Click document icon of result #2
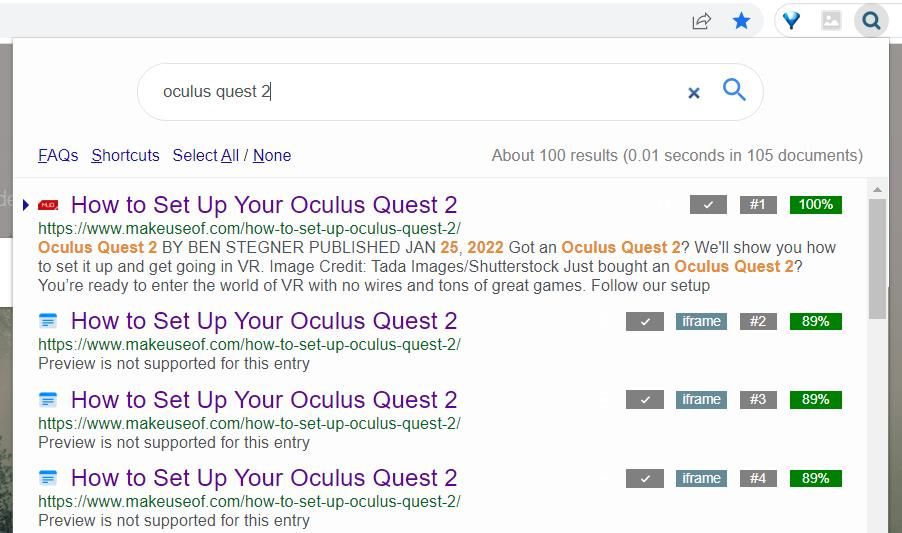Viewport: 902px width, 533px height. click(48, 321)
